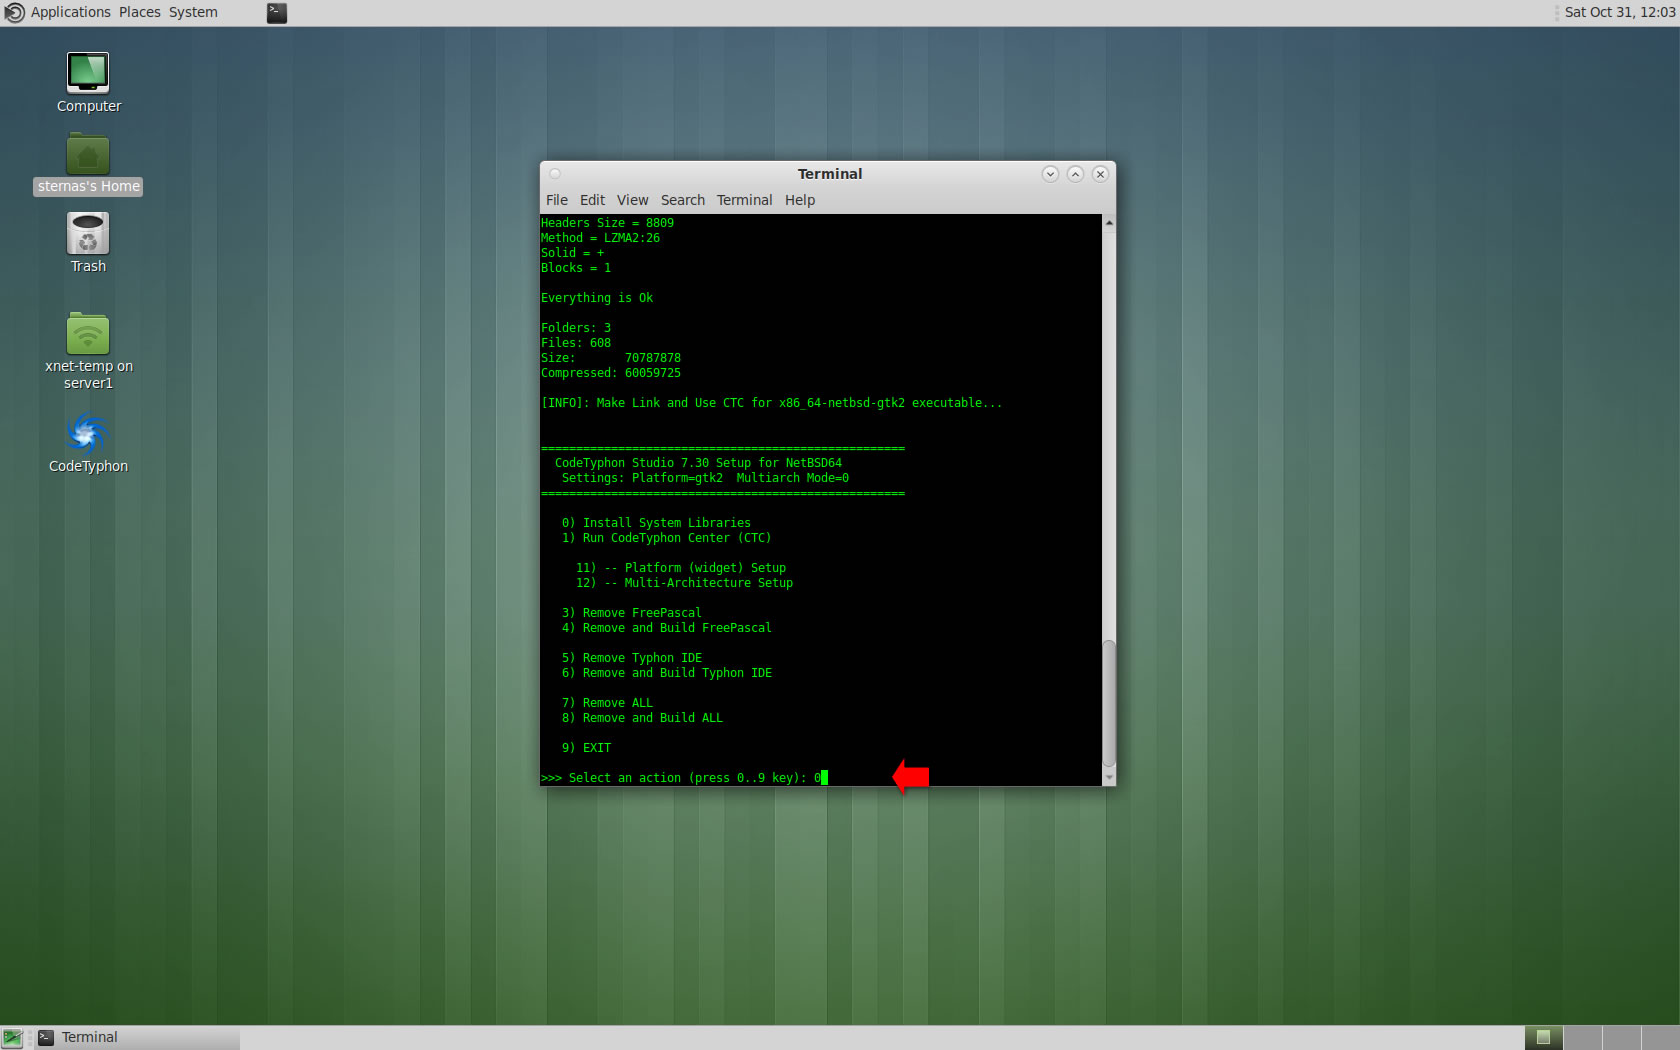The image size is (1680, 1050).
Task: Click the 'Solid = +' line
Action: click(572, 253)
